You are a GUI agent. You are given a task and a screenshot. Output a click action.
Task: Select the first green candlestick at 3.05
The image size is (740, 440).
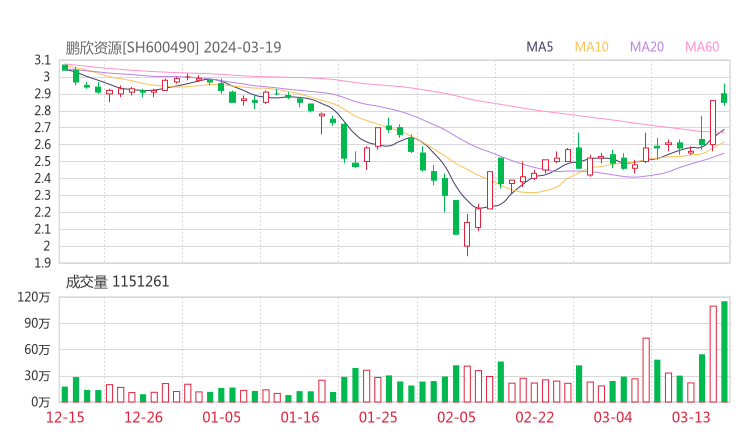(x=65, y=68)
